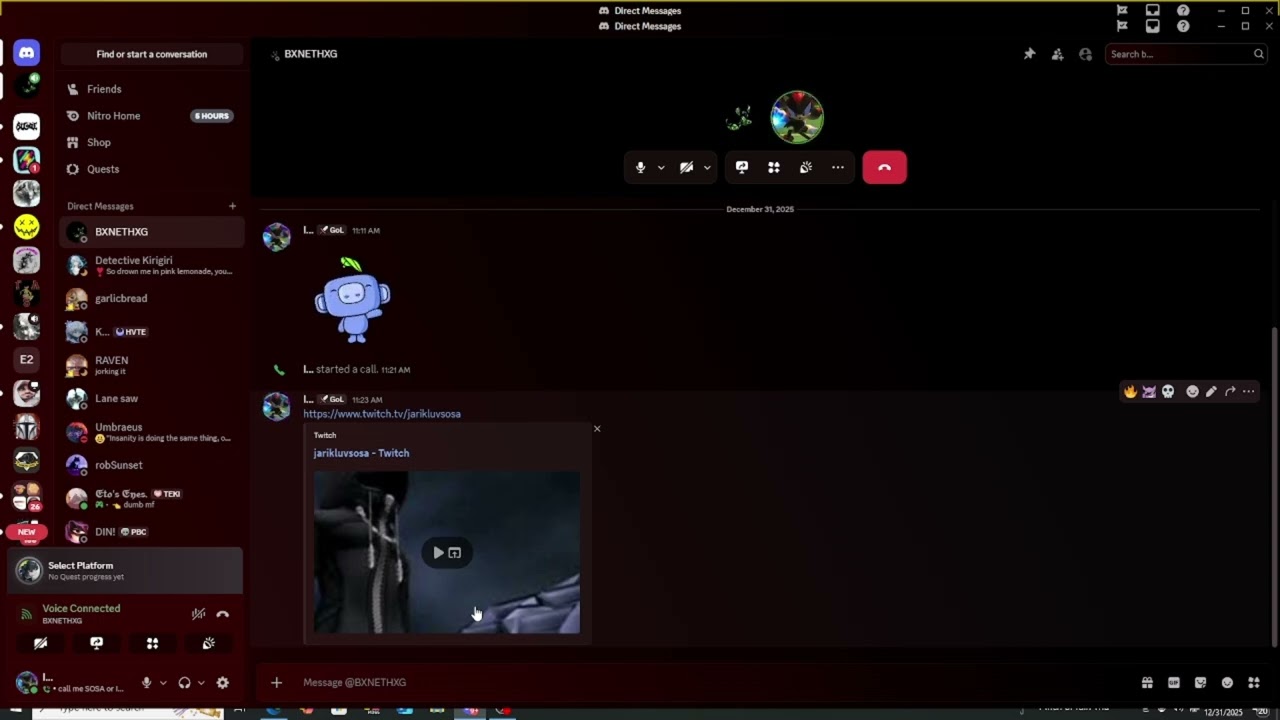1280x720 pixels.
Task: React with the purple devil emoji
Action: (1149, 392)
